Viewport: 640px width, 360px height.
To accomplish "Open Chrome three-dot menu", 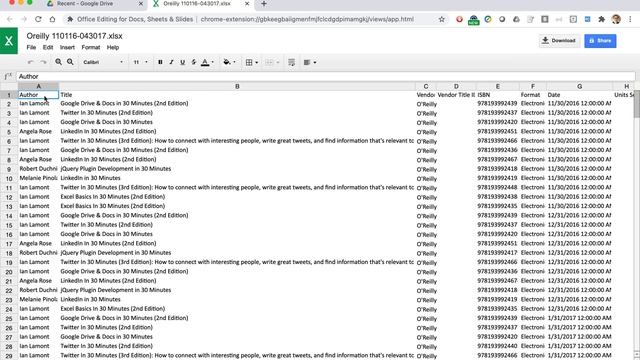I will point(630,19).
